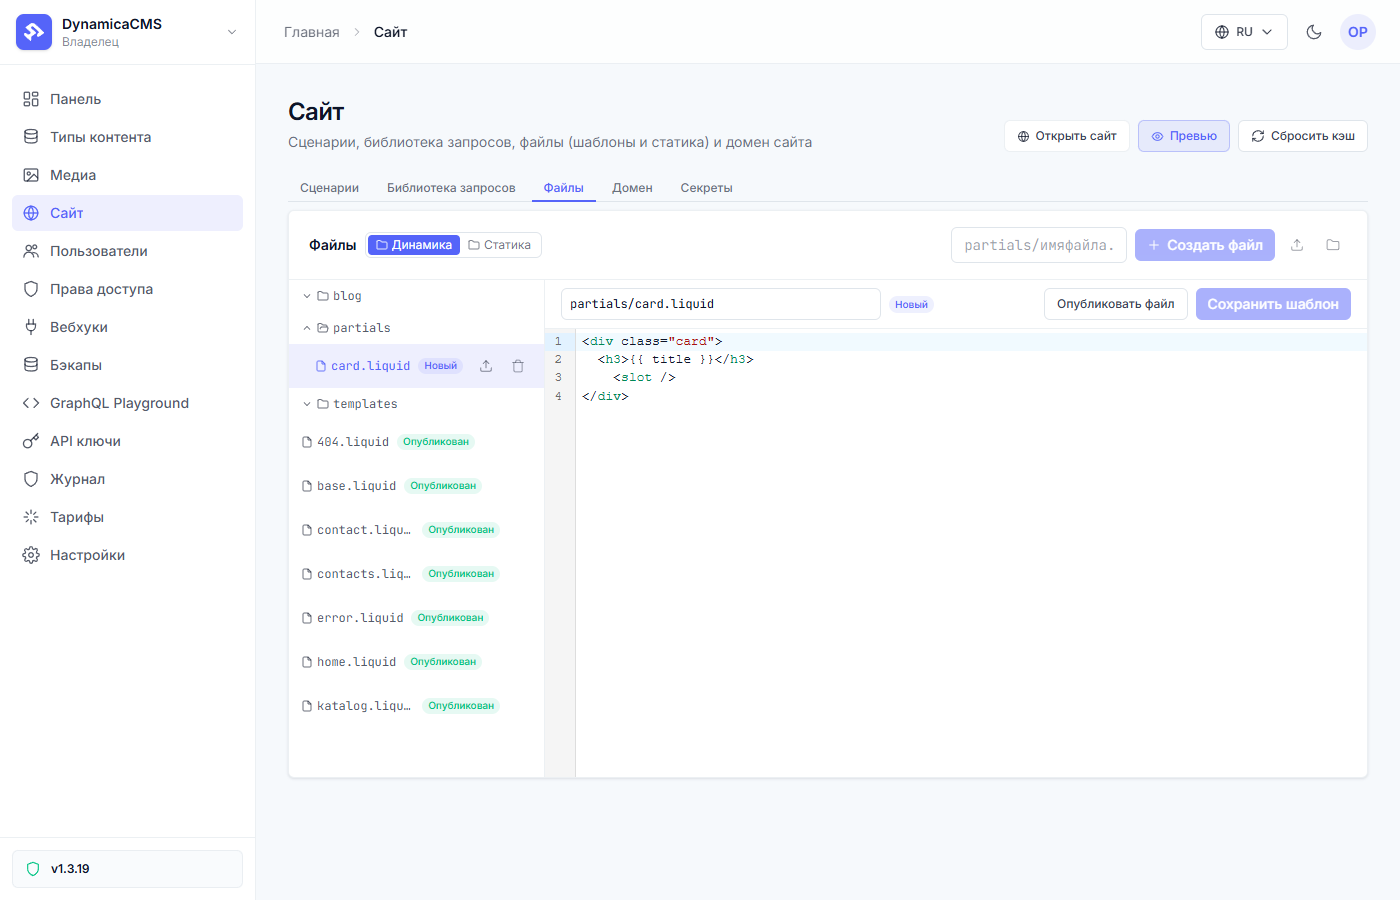Click upload icon next to card.liquid
Screen dimensions: 1400x900
pos(486,366)
